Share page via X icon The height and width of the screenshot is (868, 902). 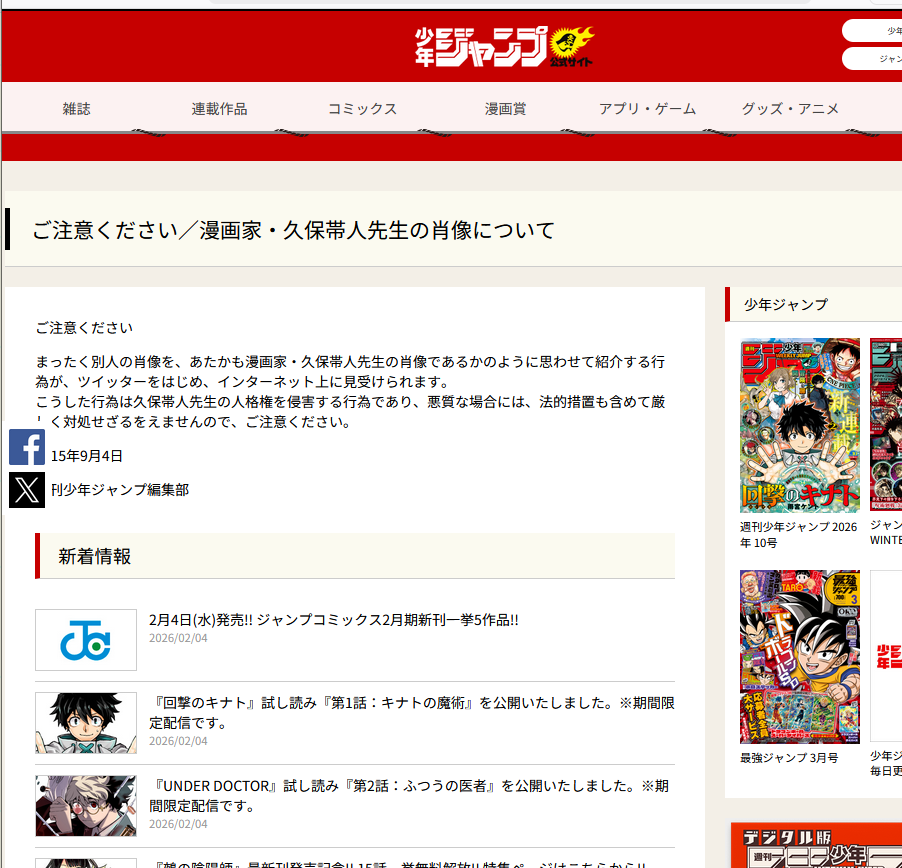tap(27, 489)
